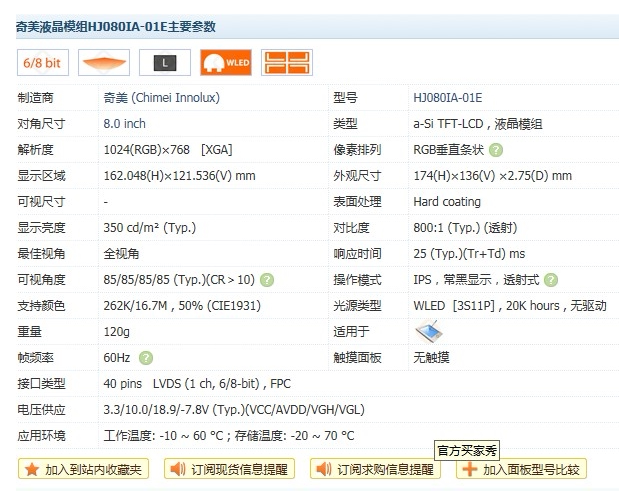619x491 pixels.
Task: Click the 电压供应 row label
Action: tap(41, 410)
